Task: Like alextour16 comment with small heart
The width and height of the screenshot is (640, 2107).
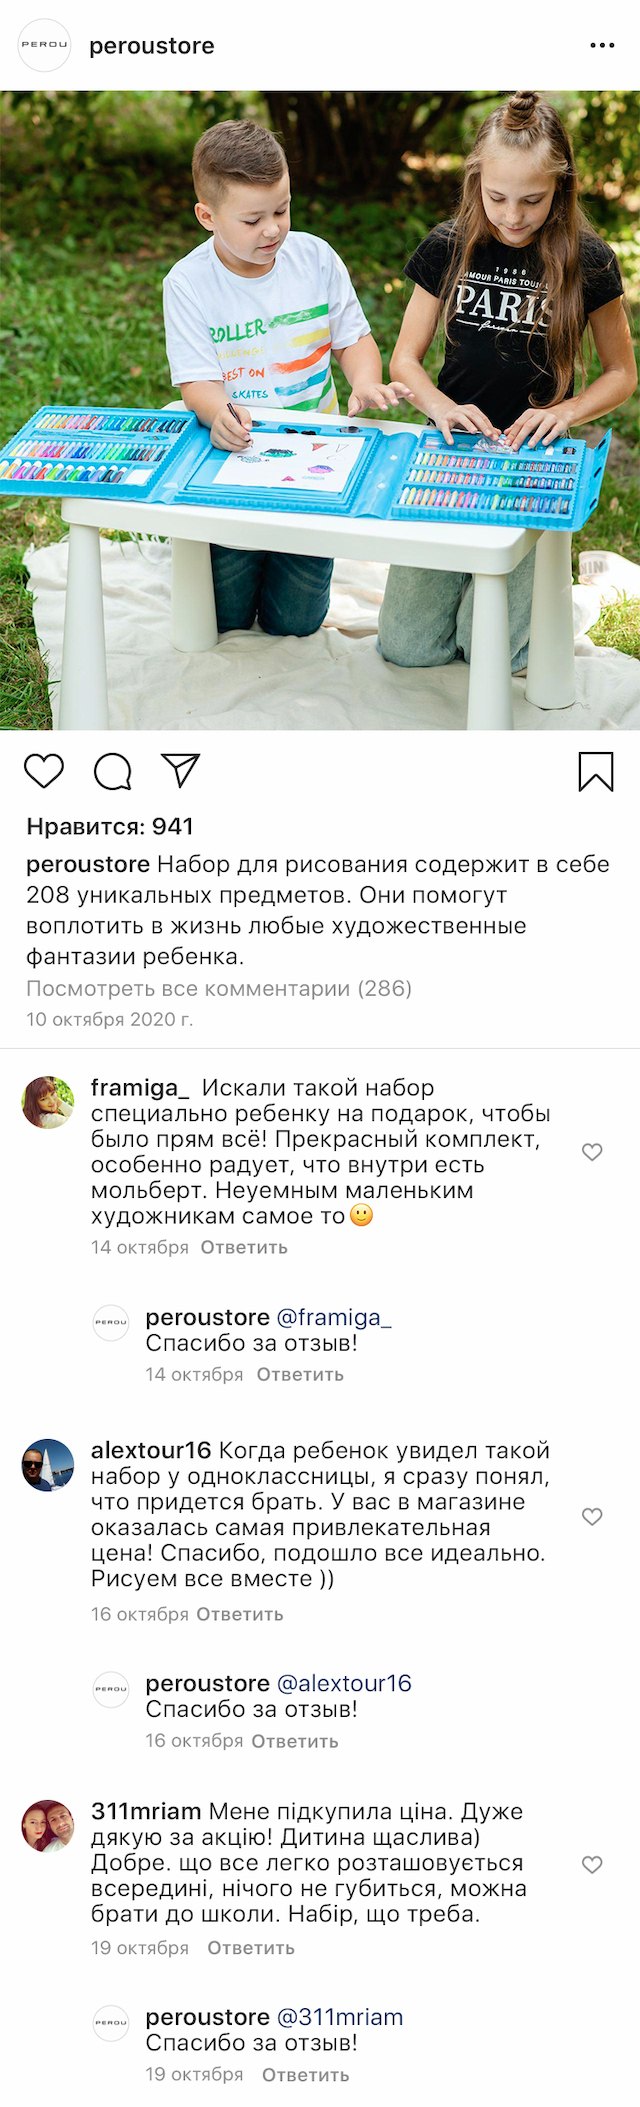Action: [592, 1517]
